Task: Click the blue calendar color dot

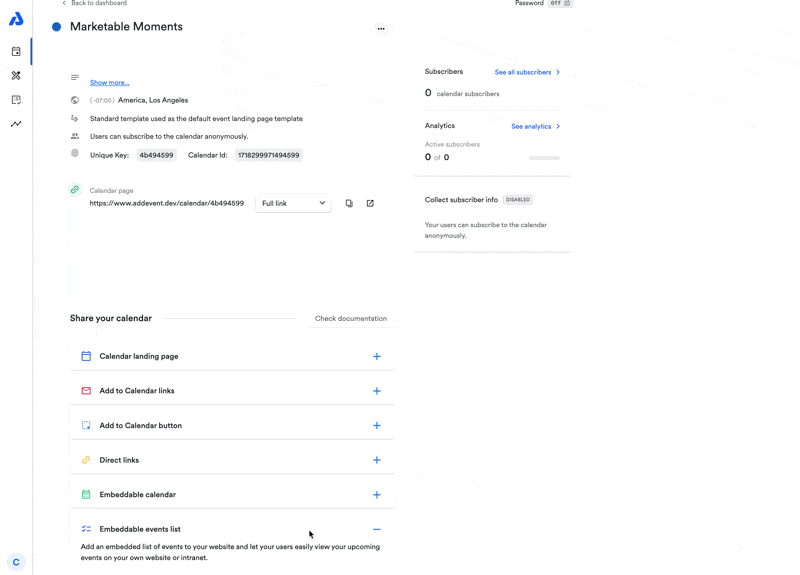Action: (x=57, y=27)
